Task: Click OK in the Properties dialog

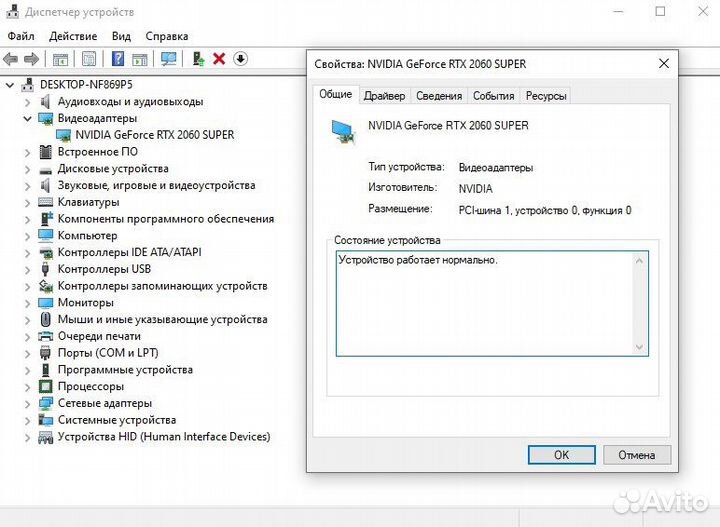Action: pyautogui.click(x=562, y=455)
